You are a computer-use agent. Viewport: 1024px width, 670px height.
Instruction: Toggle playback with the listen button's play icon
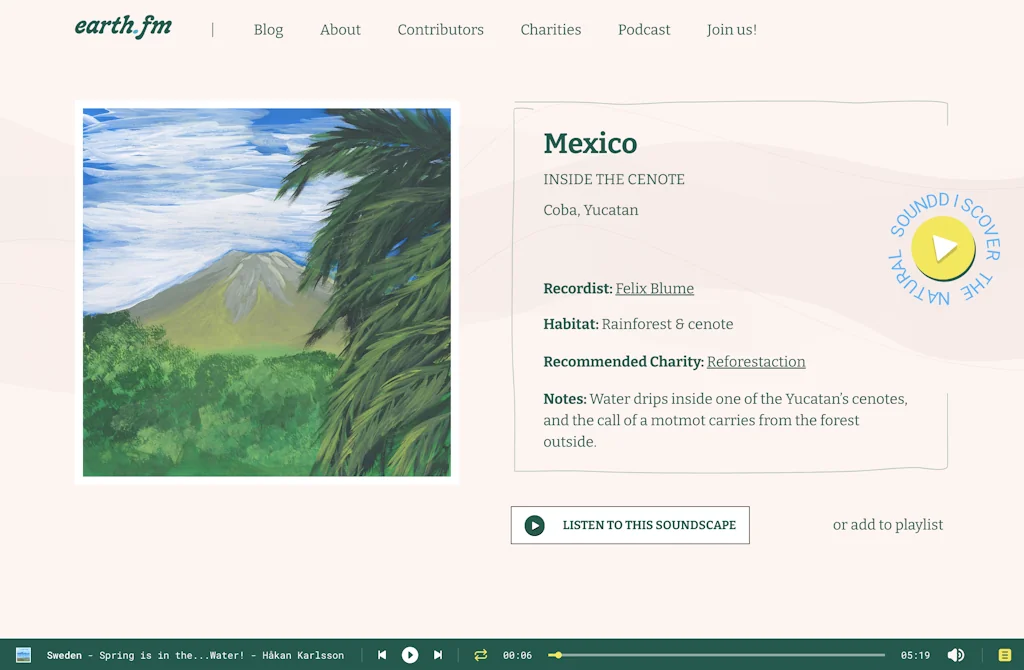point(535,524)
